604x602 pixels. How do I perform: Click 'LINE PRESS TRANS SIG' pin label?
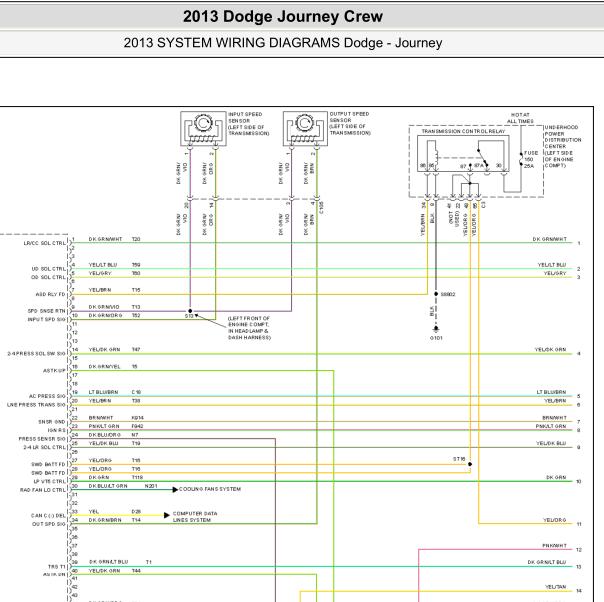pyautogui.click(x=36, y=405)
